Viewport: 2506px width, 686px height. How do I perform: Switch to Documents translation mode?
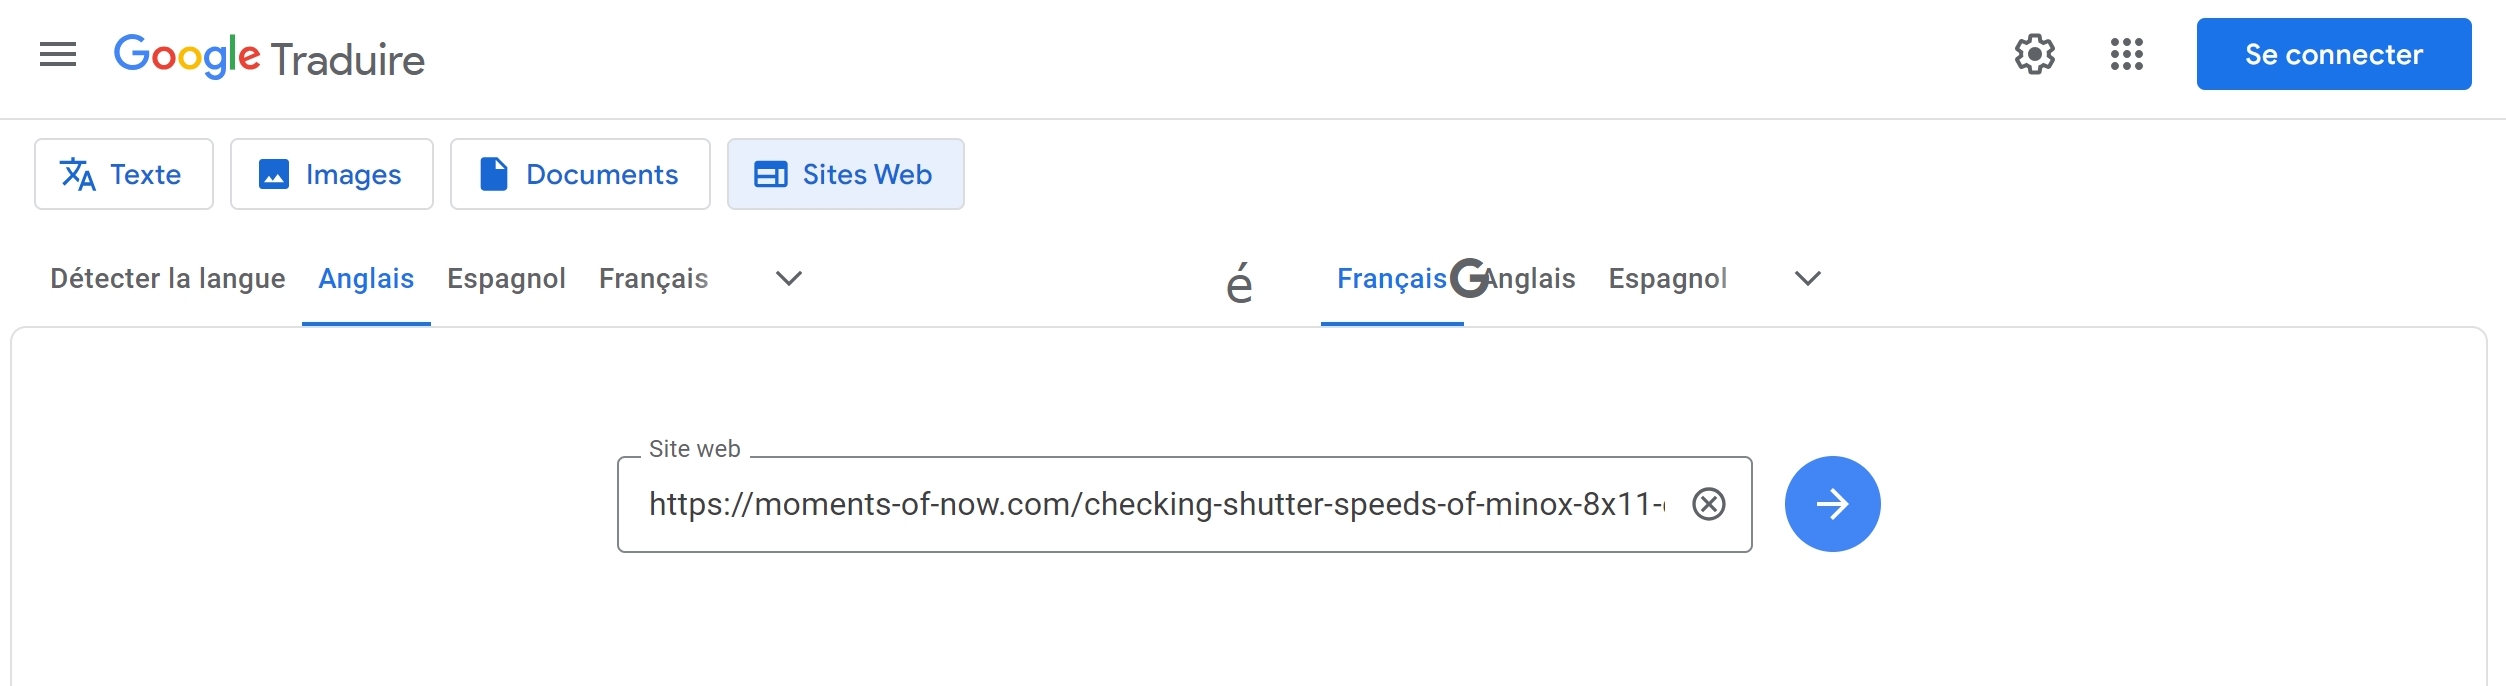click(x=580, y=174)
